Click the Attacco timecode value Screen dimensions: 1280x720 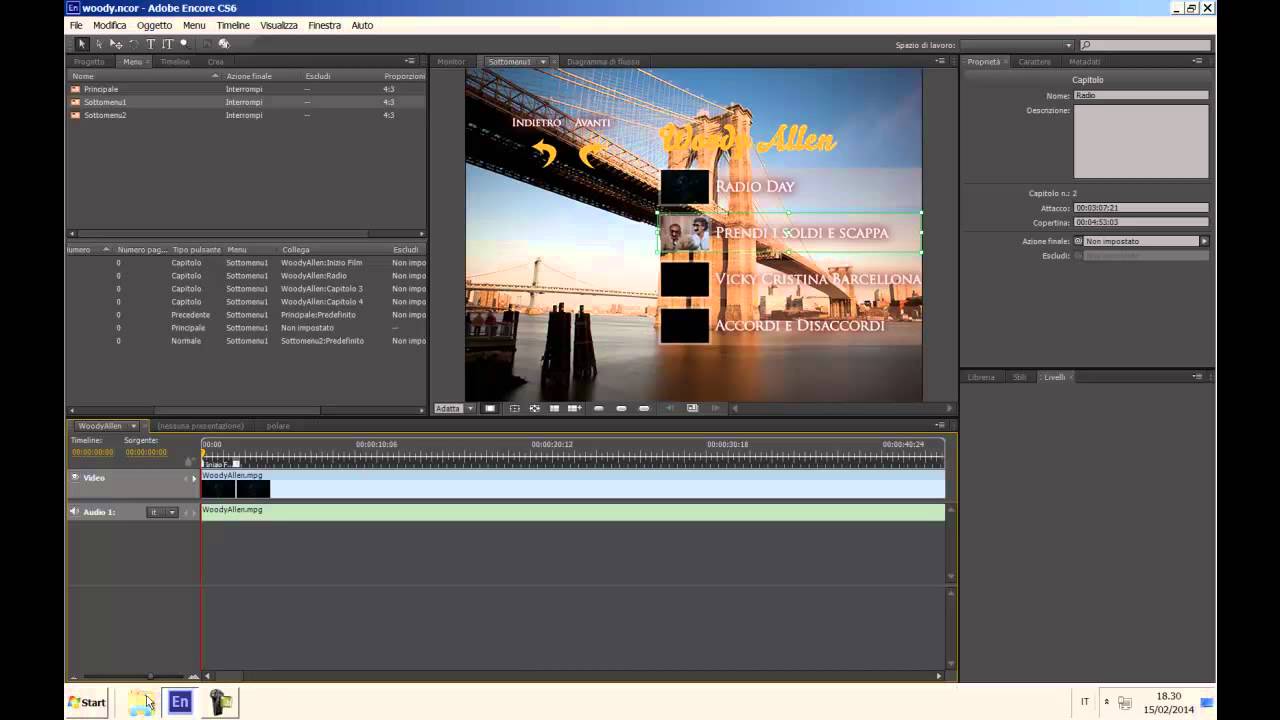tap(1141, 208)
